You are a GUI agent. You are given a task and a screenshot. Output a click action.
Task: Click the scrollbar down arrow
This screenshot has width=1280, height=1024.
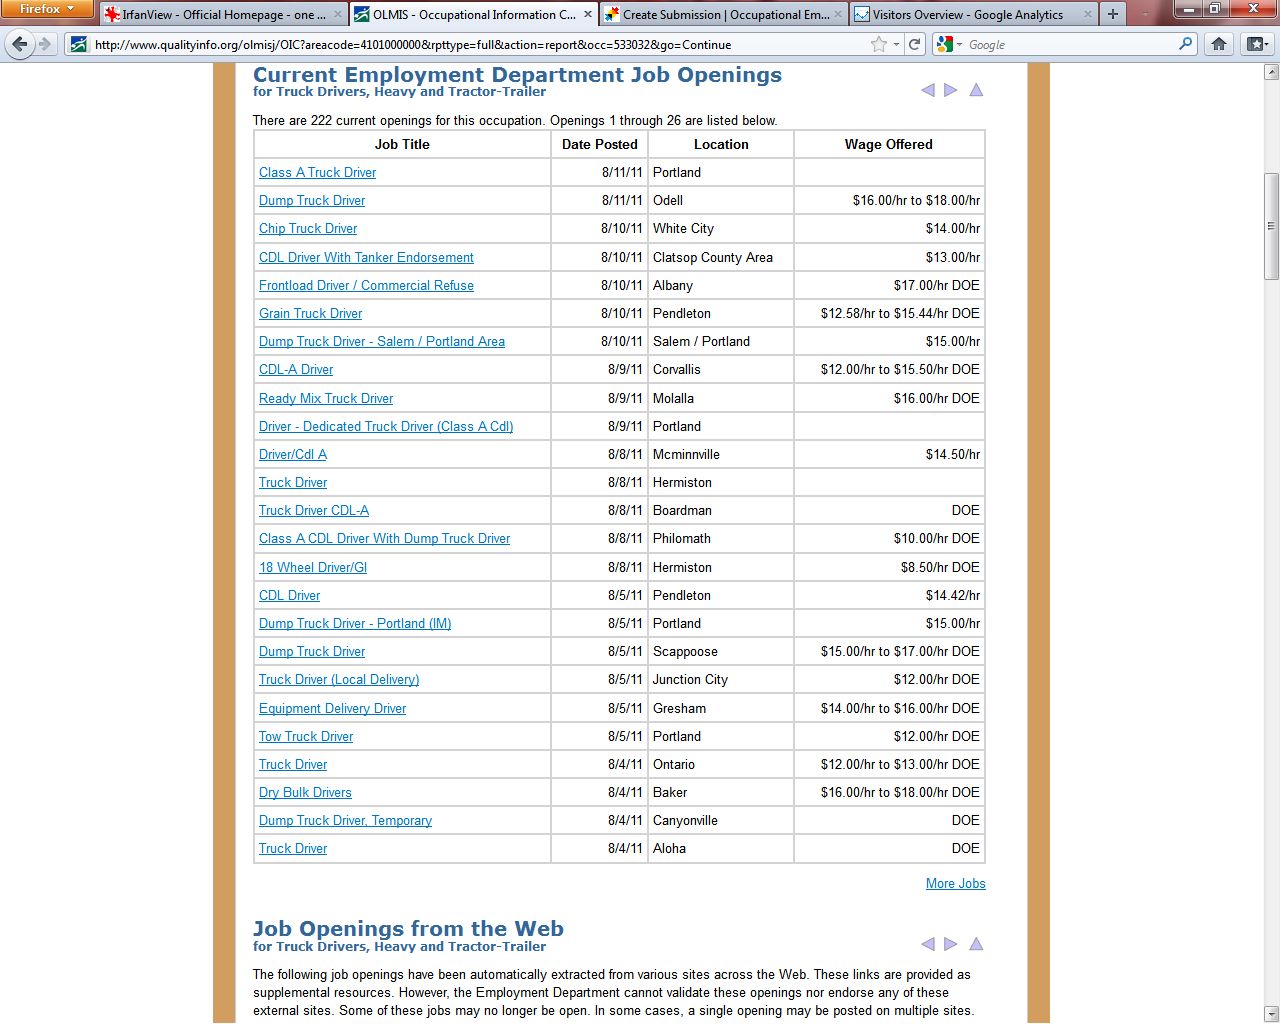click(x=1271, y=1014)
